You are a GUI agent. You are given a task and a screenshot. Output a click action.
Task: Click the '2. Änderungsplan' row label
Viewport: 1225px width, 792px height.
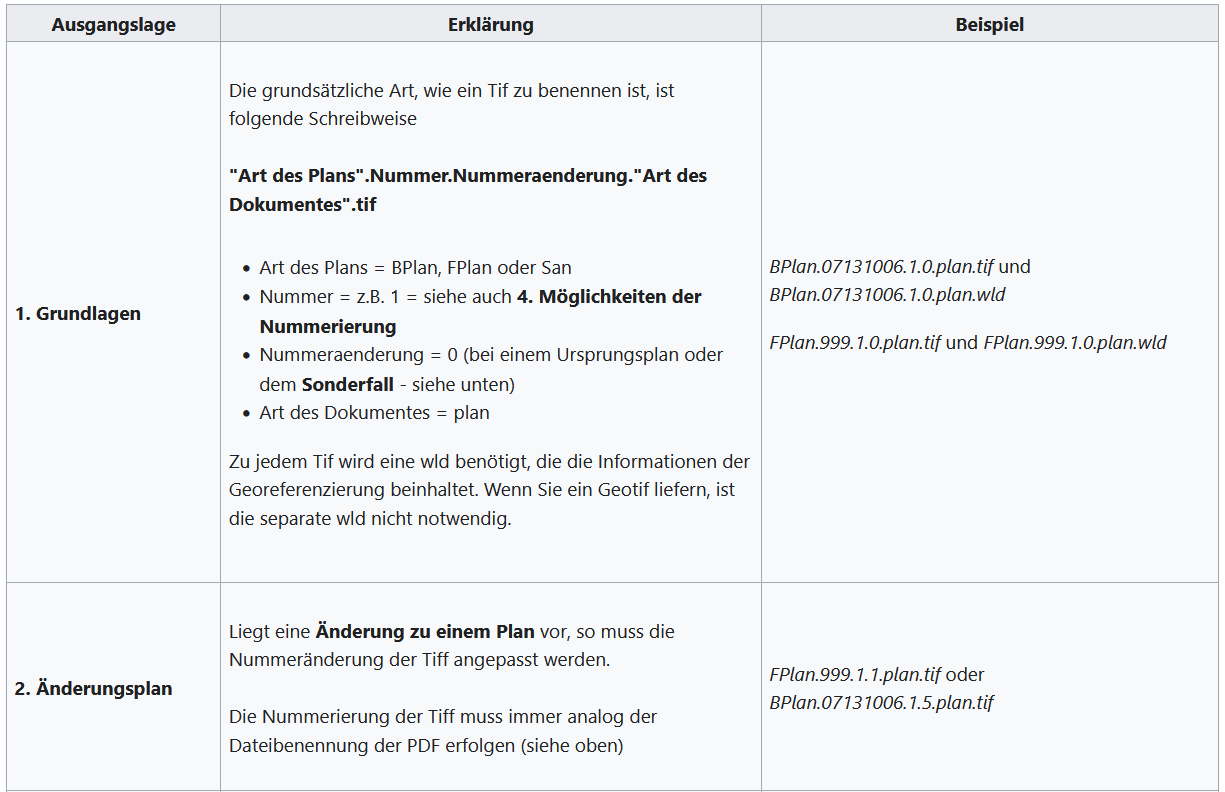(x=93, y=688)
